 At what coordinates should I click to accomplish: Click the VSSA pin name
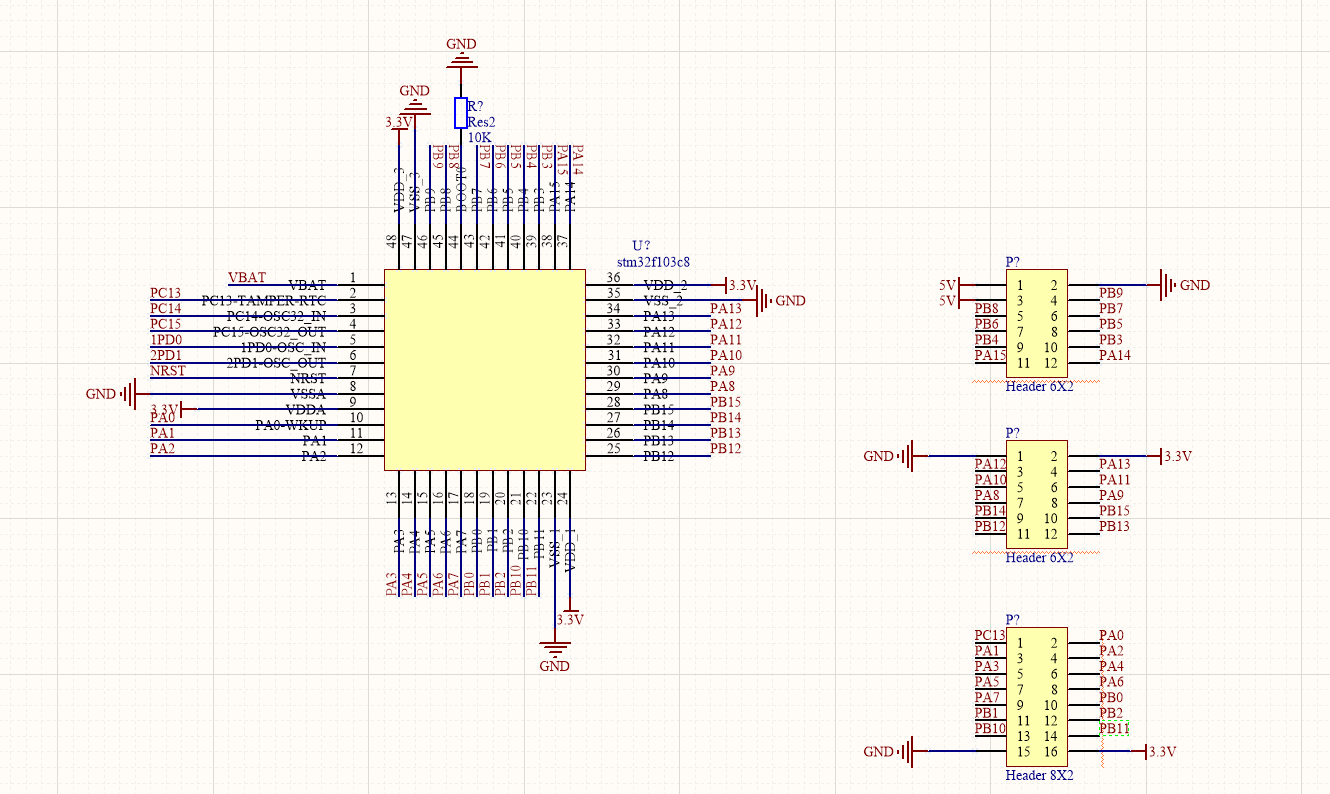tap(308, 394)
